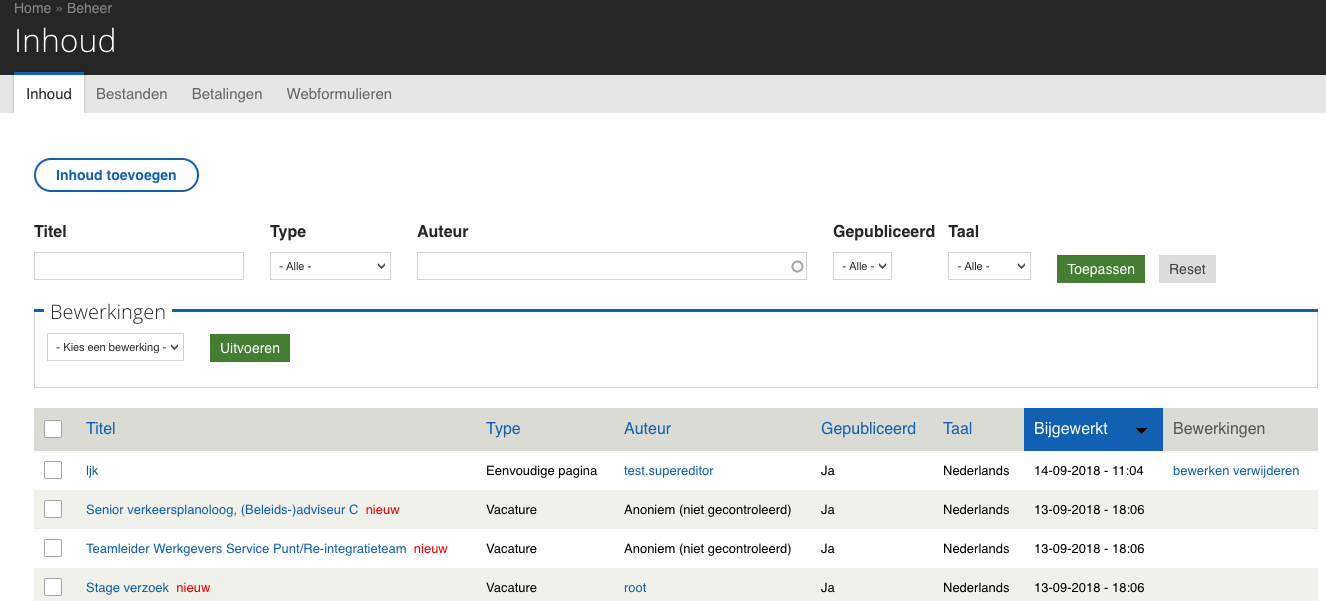Open the Webformulieren tab
1326x601 pixels.
click(x=339, y=94)
